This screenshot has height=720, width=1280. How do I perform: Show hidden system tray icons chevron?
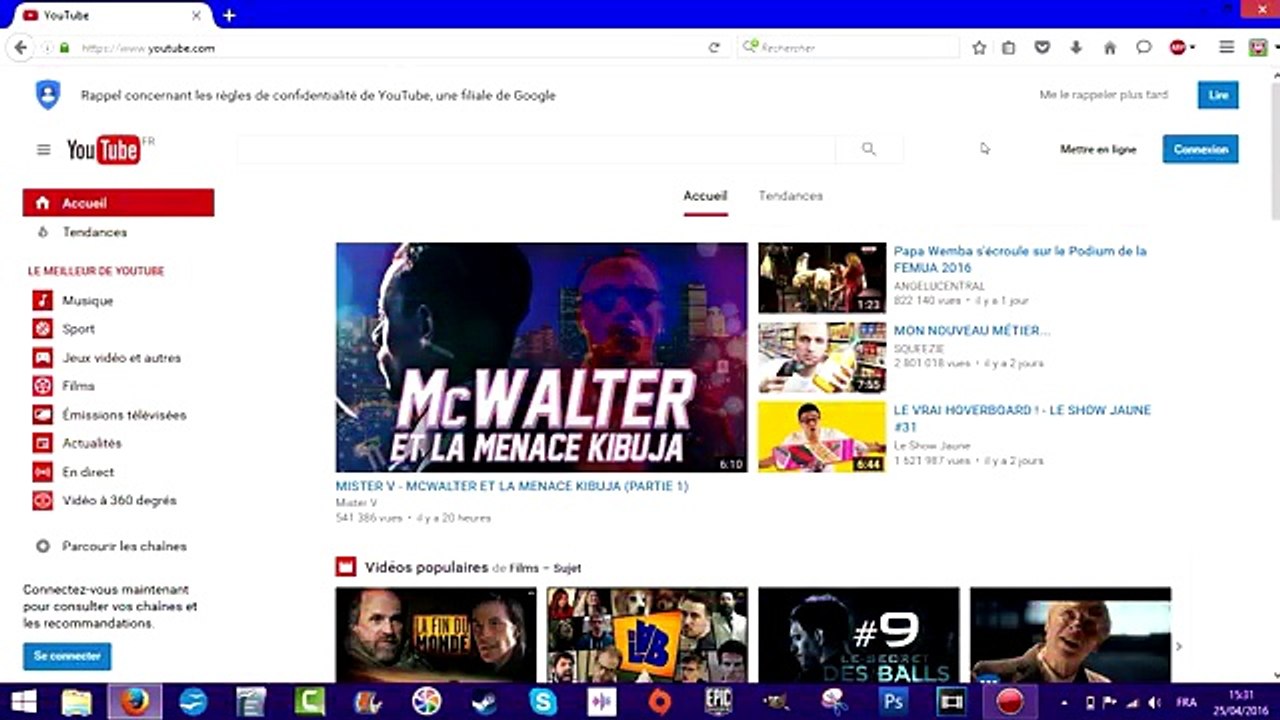[x=1063, y=702]
